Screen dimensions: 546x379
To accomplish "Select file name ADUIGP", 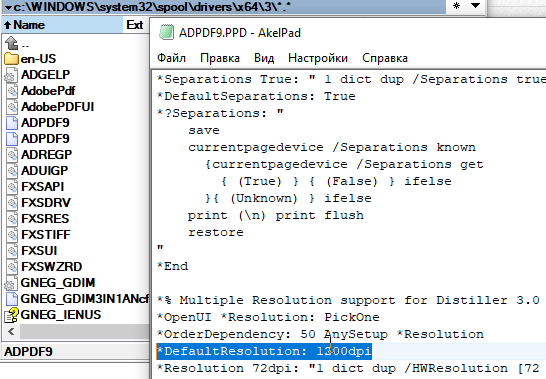I will coord(44,171).
